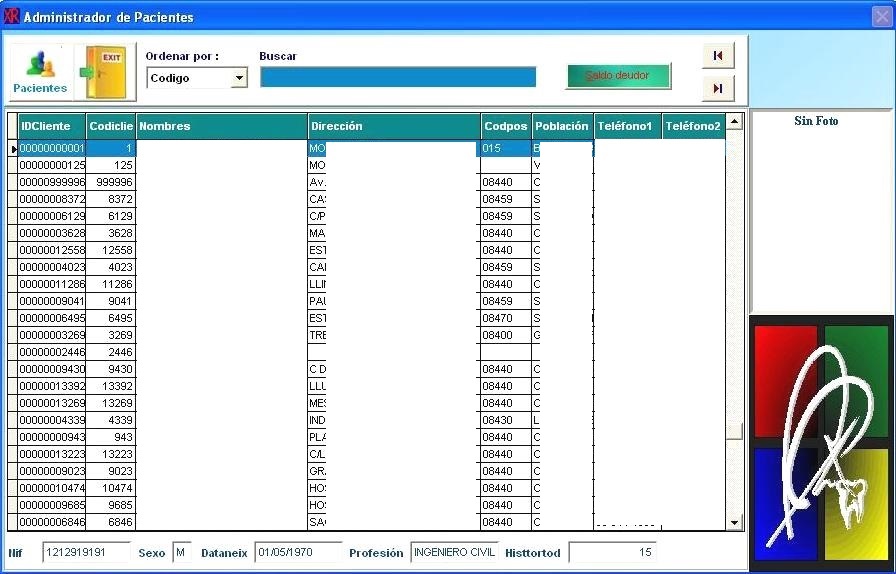896x574 pixels.
Task: Click the Nombres column header
Action: [221, 127]
